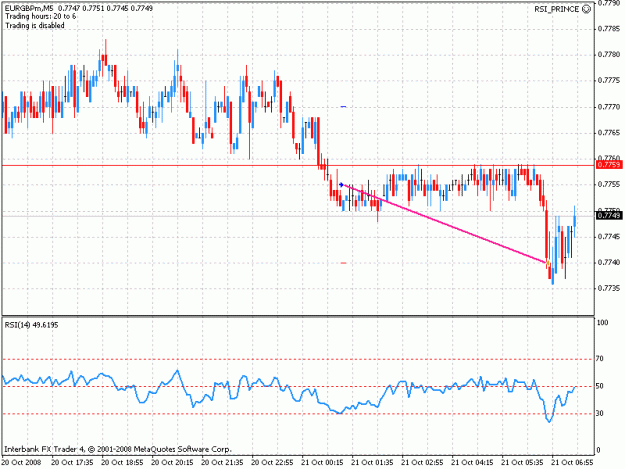Viewport: 625px width, 469px height.
Task: Click the blue order open arrow marker
Action: [x=341, y=184]
